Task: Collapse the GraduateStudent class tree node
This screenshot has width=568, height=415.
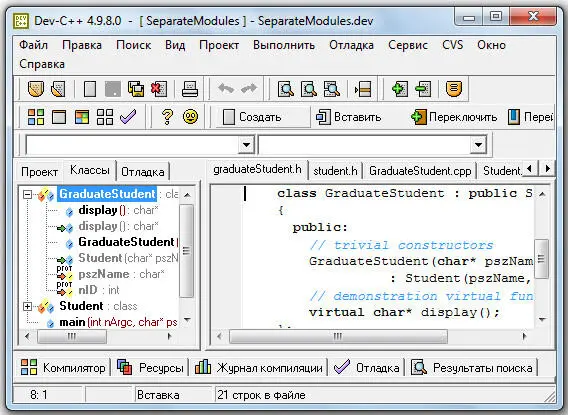Action: tap(27, 194)
